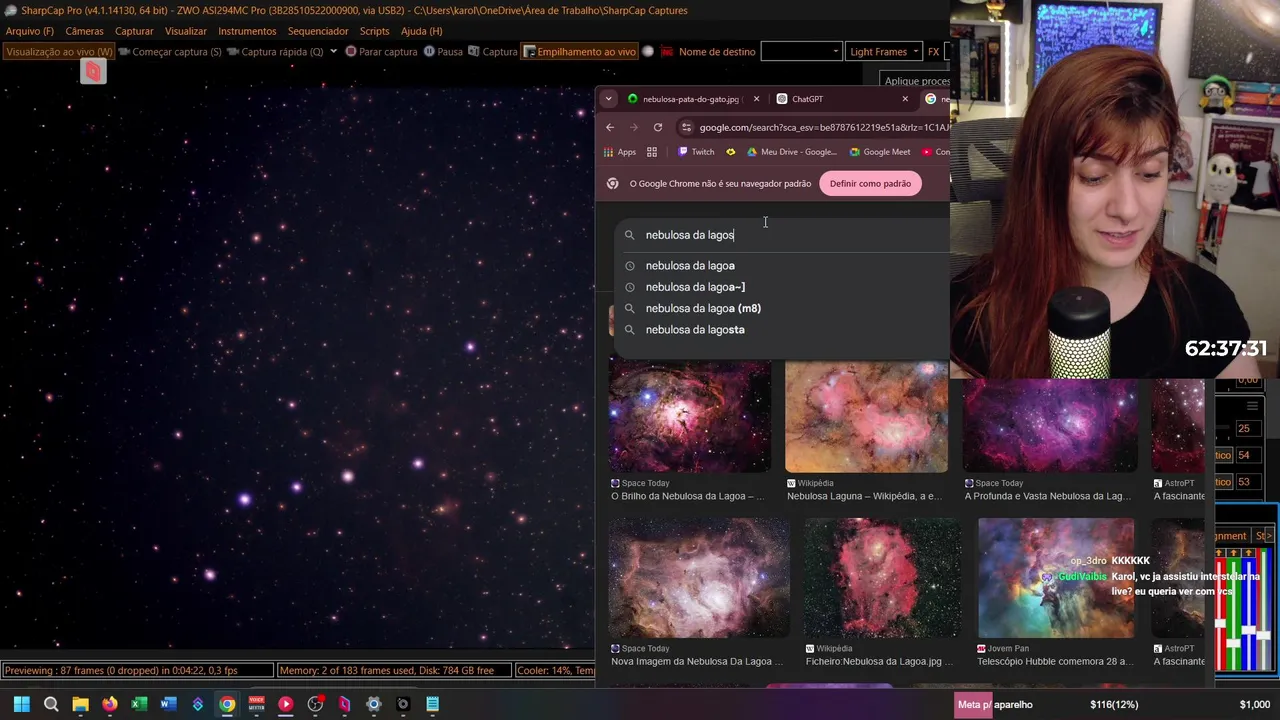Click the Captura snapshot button
Image resolution: width=1280 pixels, height=720 pixels.
pos(493,52)
